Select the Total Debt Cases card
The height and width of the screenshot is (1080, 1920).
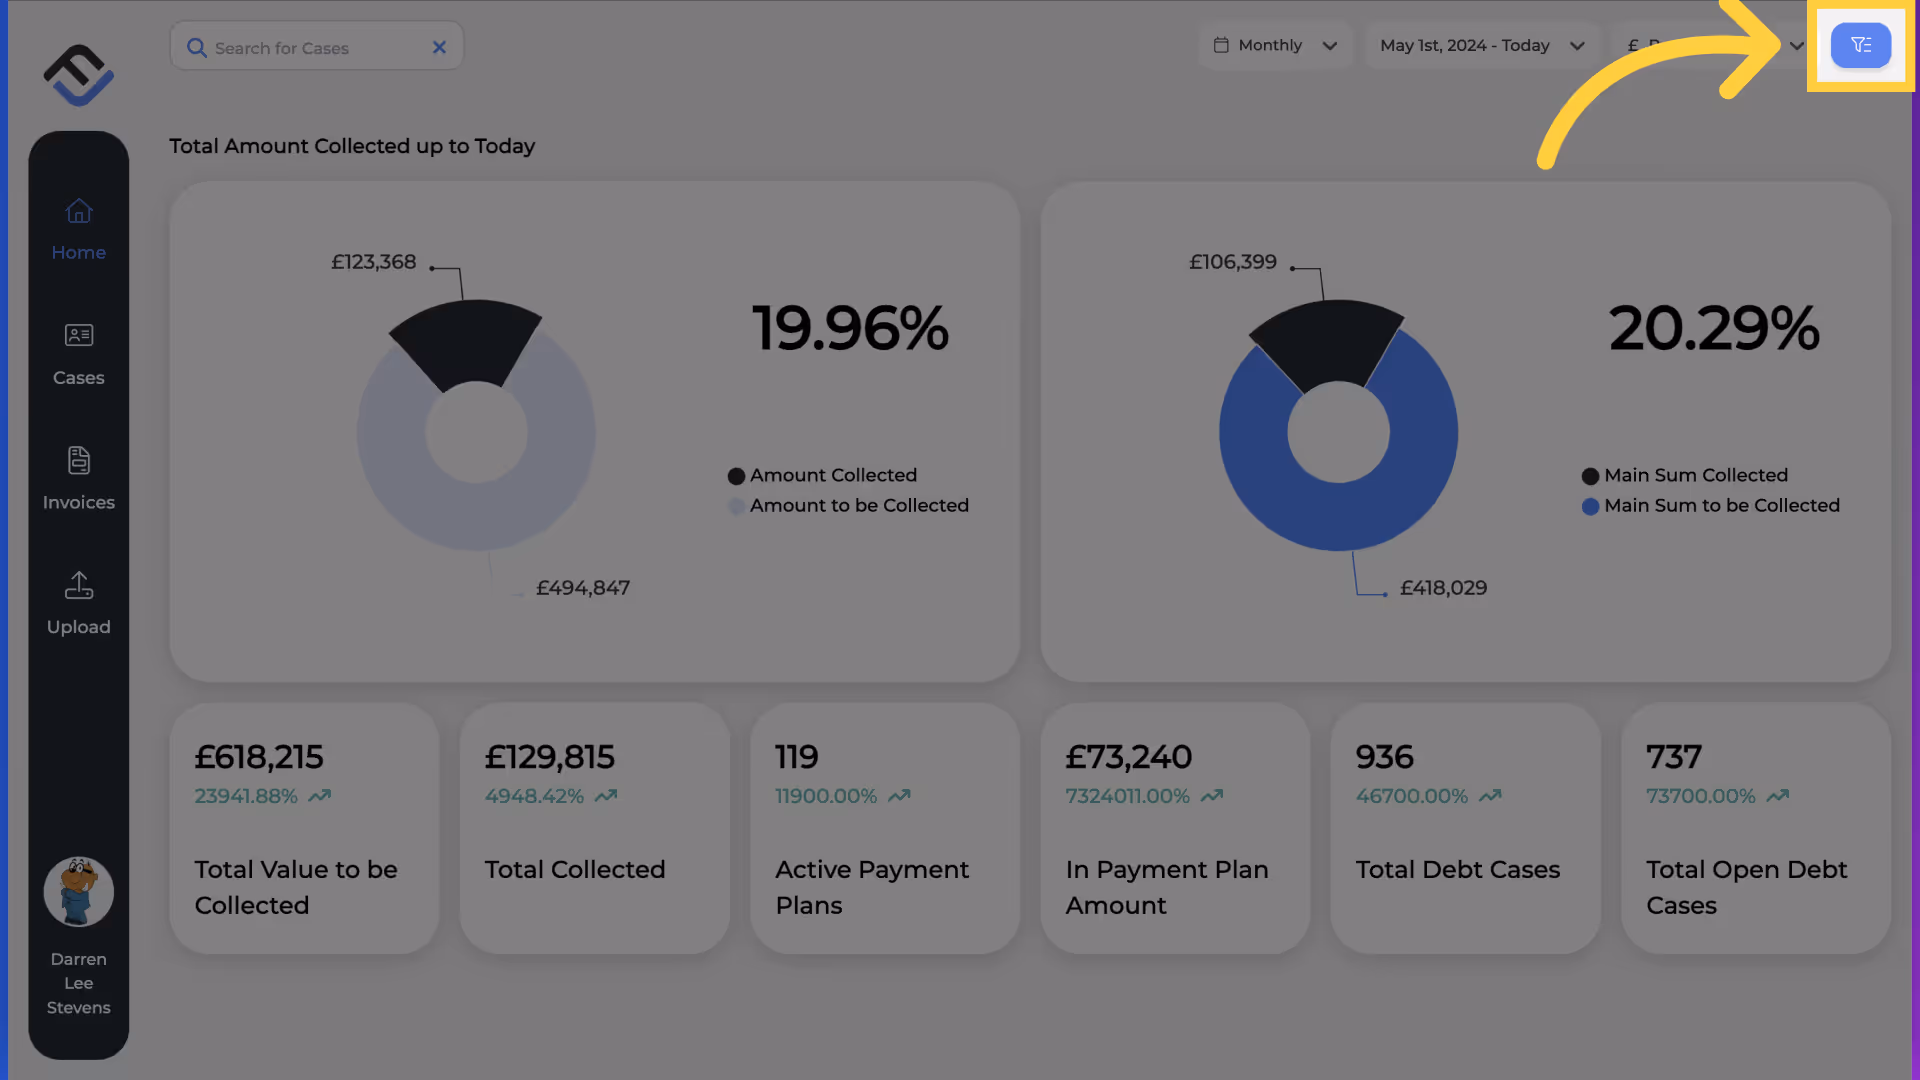click(1465, 828)
